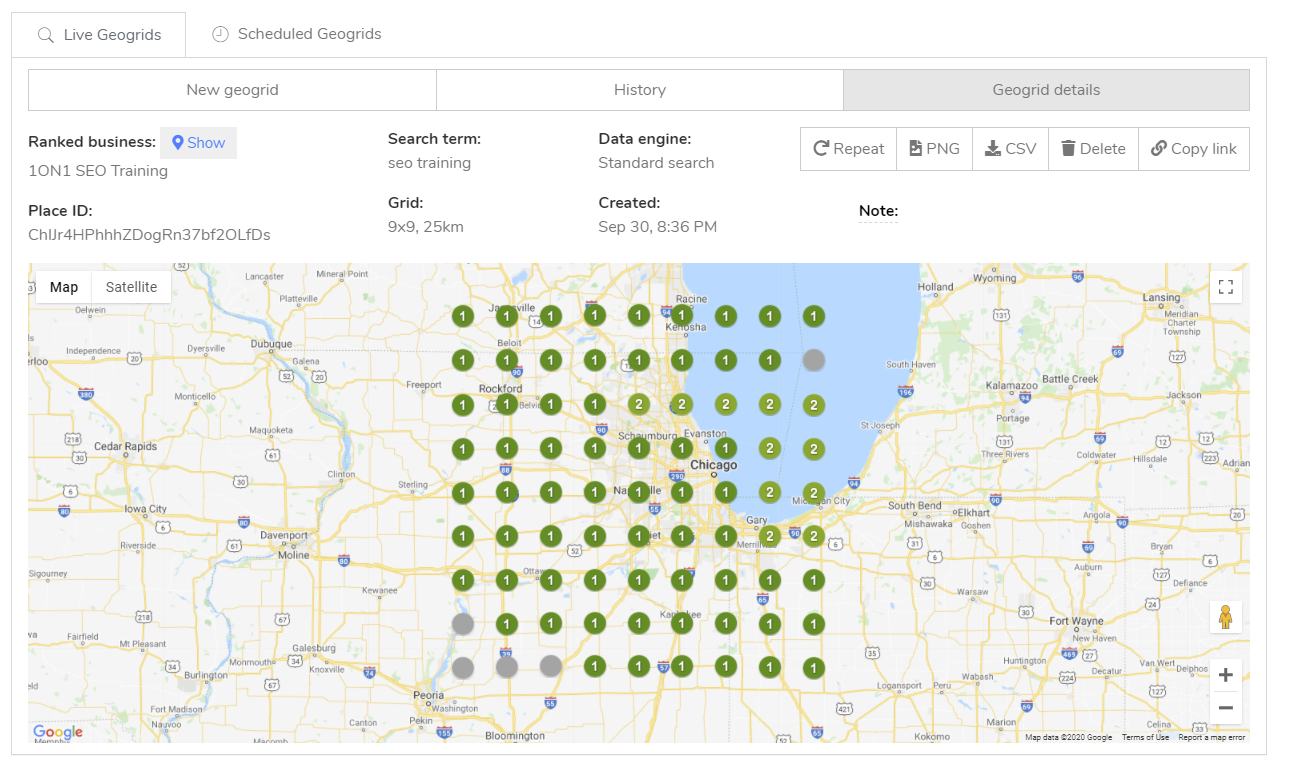
Task: Toggle fullscreen map view
Action: 1225,288
